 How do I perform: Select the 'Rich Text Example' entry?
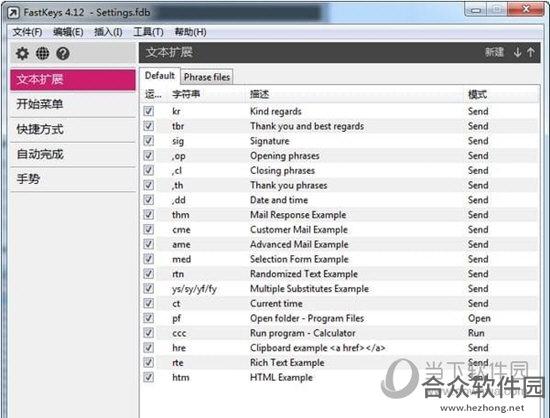click(287, 363)
